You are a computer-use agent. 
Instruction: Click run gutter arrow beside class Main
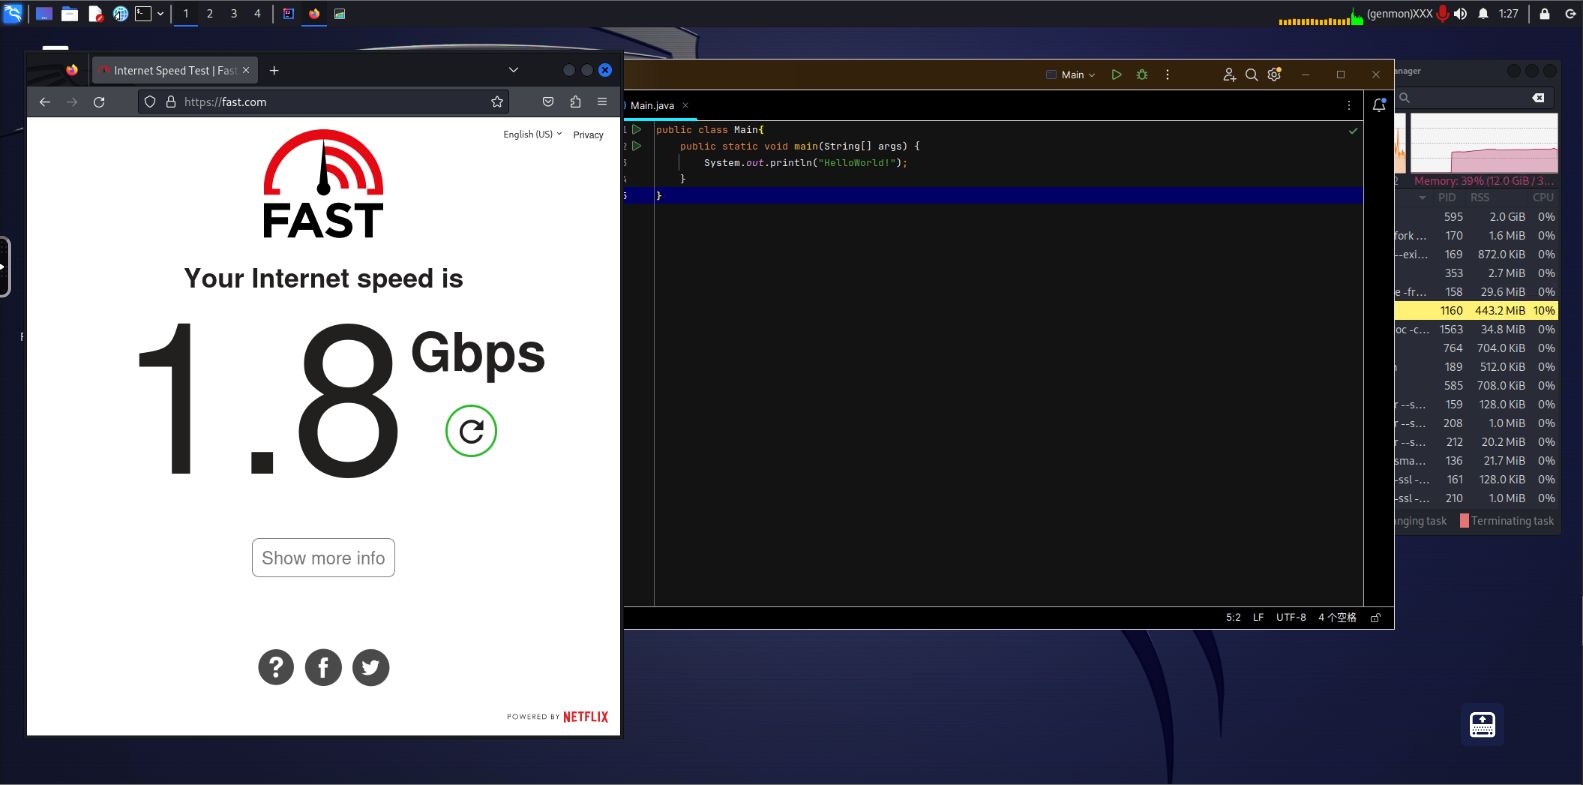coord(636,130)
